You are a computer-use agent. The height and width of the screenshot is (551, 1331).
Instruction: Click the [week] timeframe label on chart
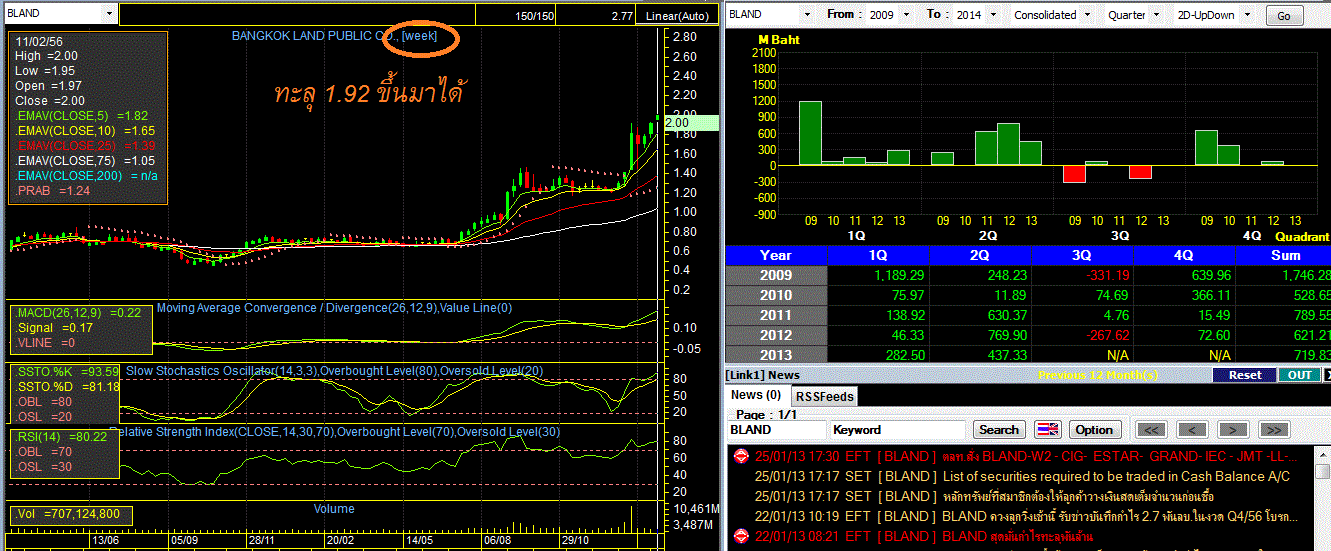pos(419,35)
